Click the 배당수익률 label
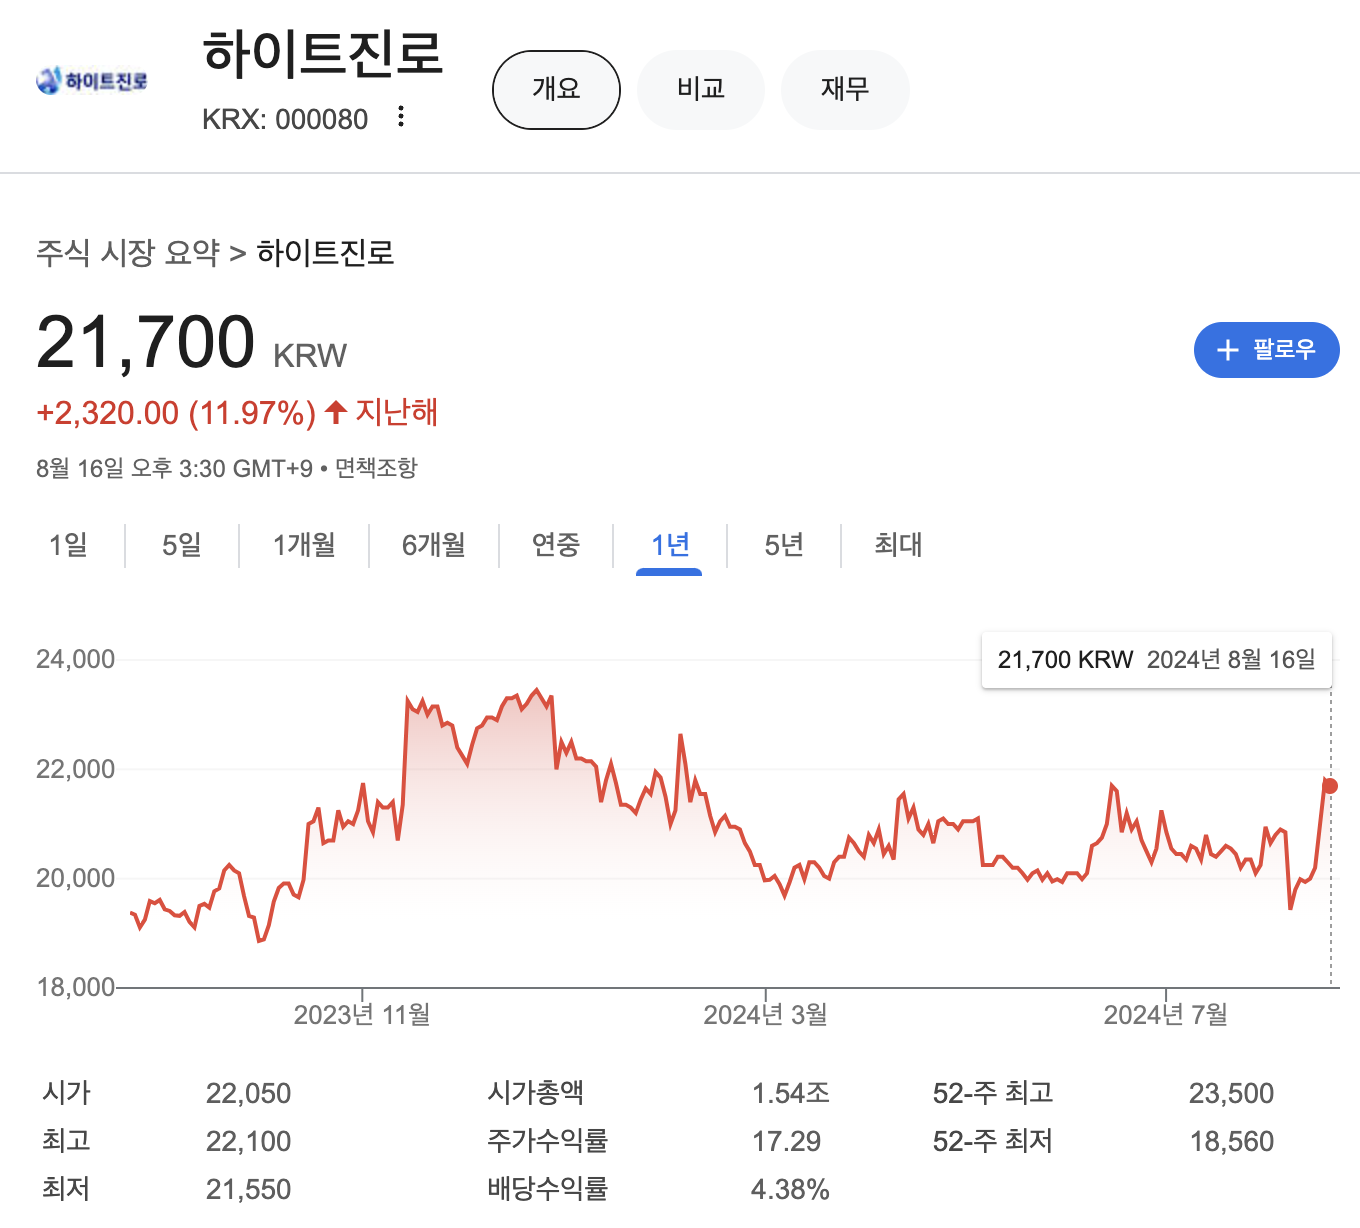1360x1228 pixels. pos(547,1188)
